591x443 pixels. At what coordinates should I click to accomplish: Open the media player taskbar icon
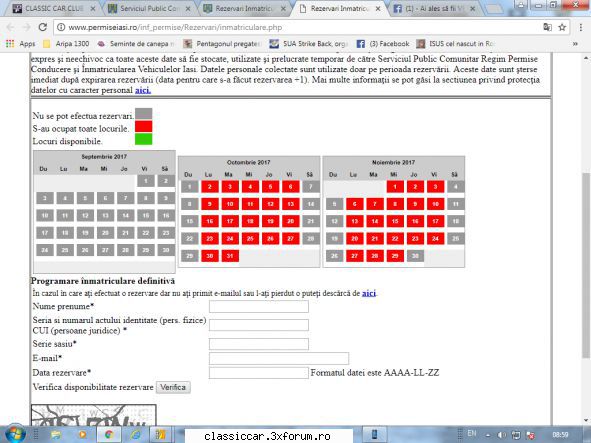(x=82, y=435)
